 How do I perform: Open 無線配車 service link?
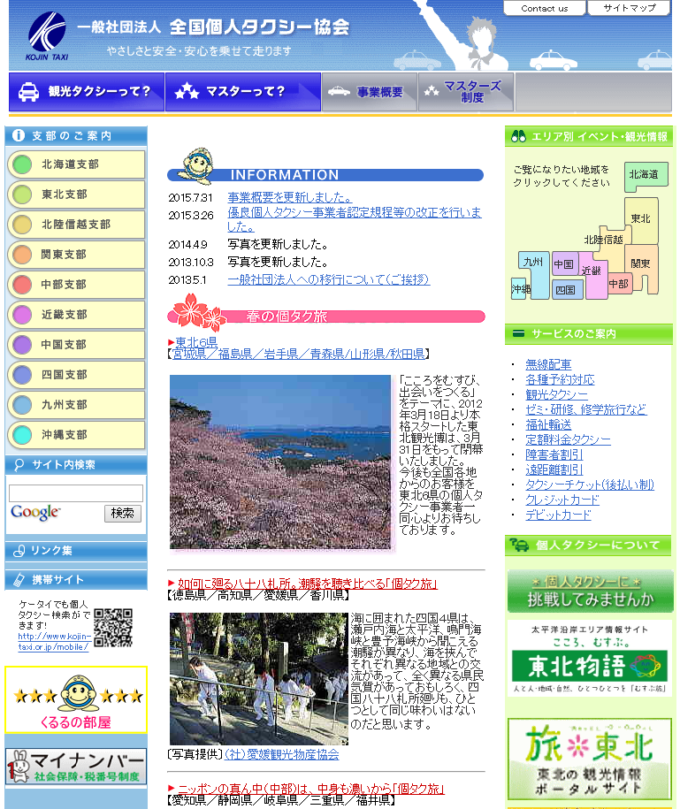548,365
